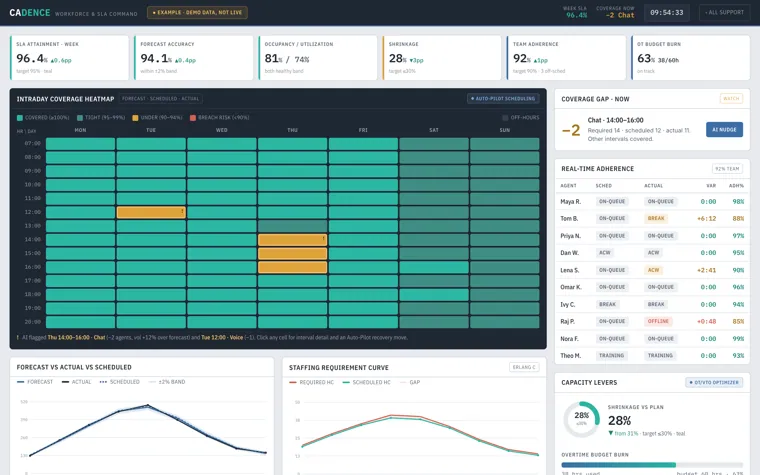Click the 09:54:33 clock display
This screenshot has width=760, height=475.
click(666, 13)
